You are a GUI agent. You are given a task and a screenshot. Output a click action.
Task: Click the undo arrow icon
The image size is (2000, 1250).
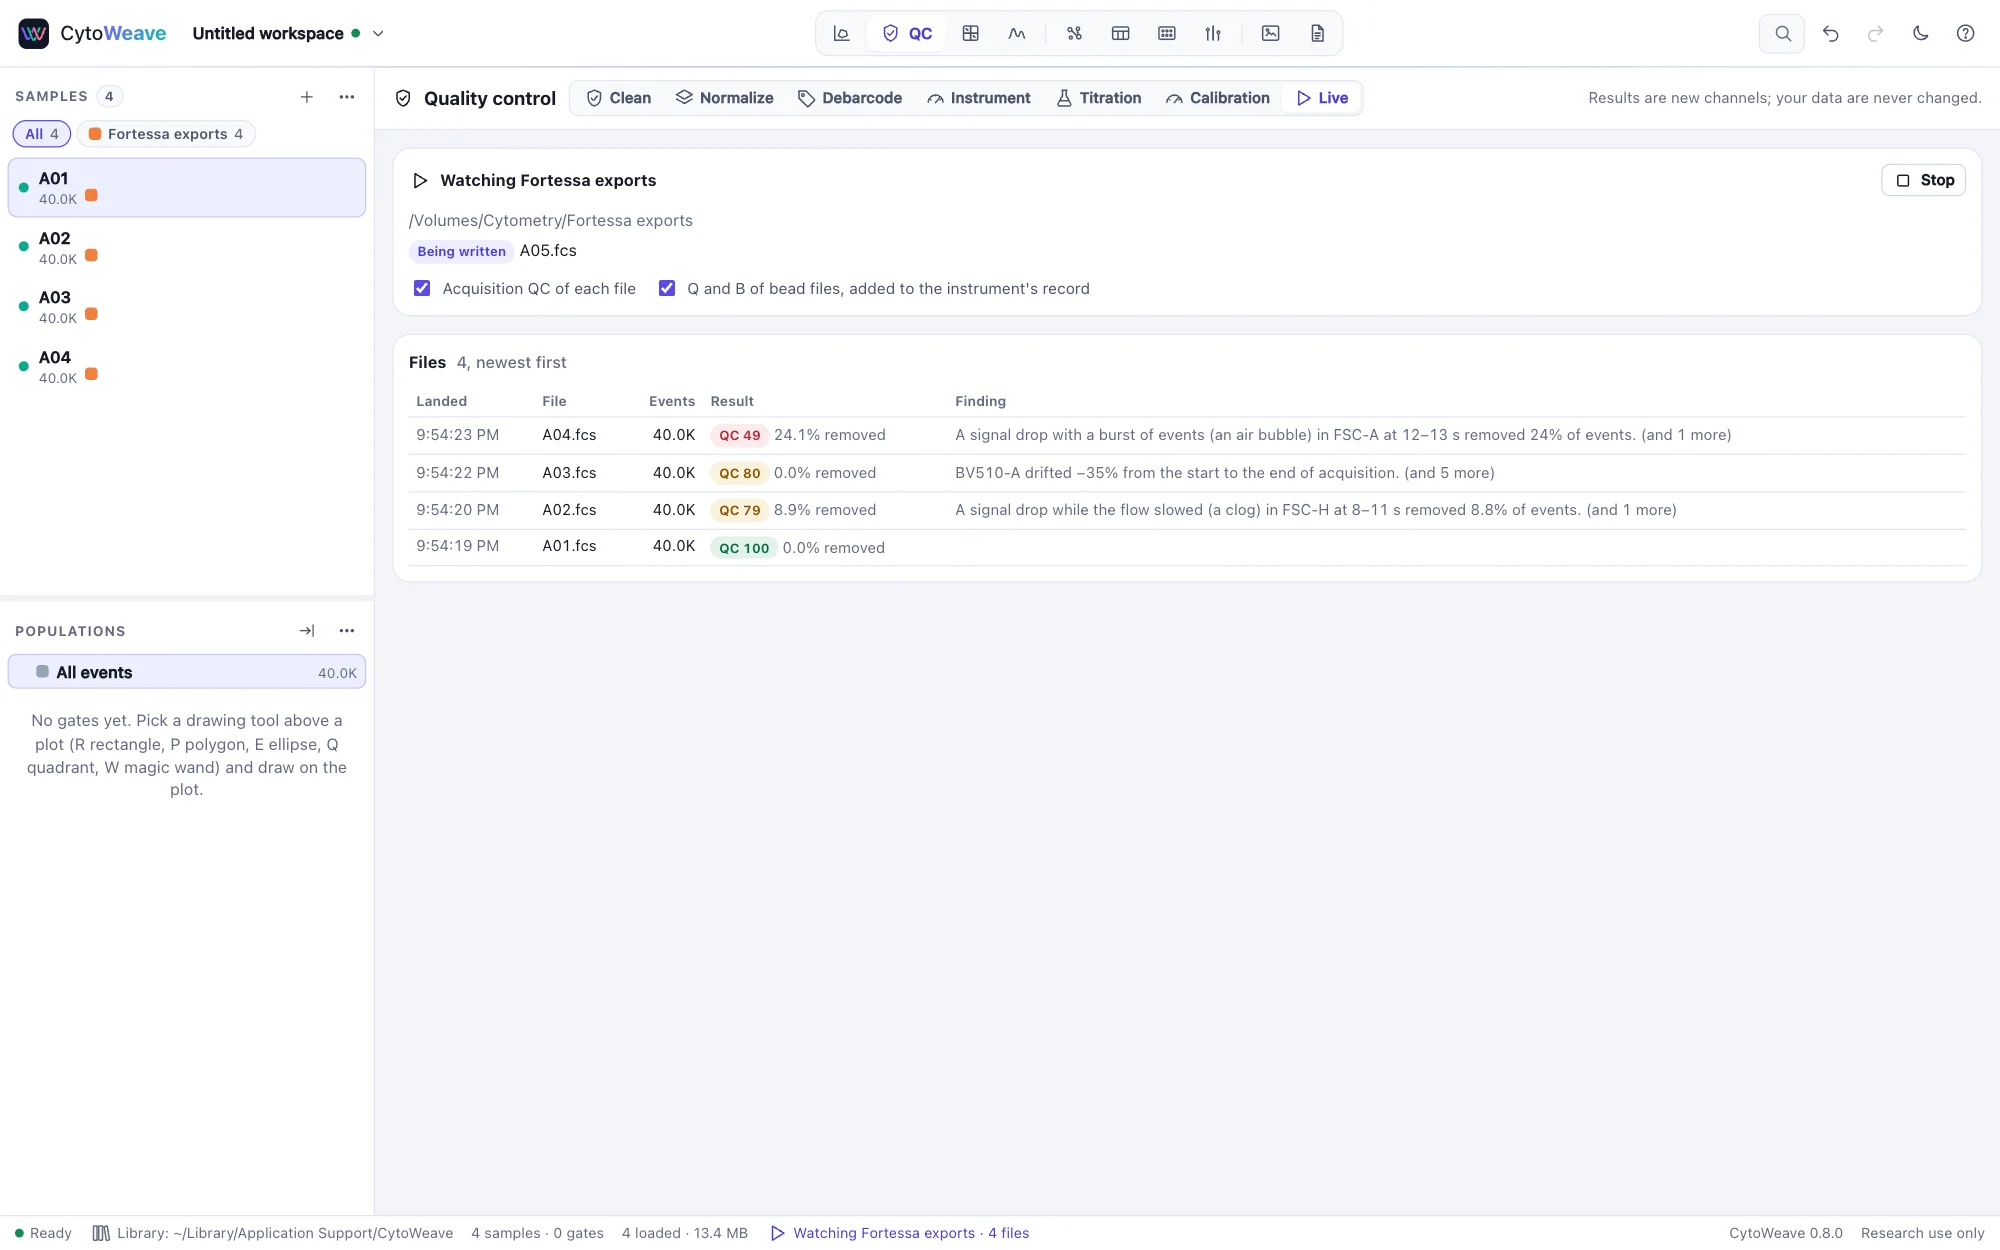click(1830, 33)
